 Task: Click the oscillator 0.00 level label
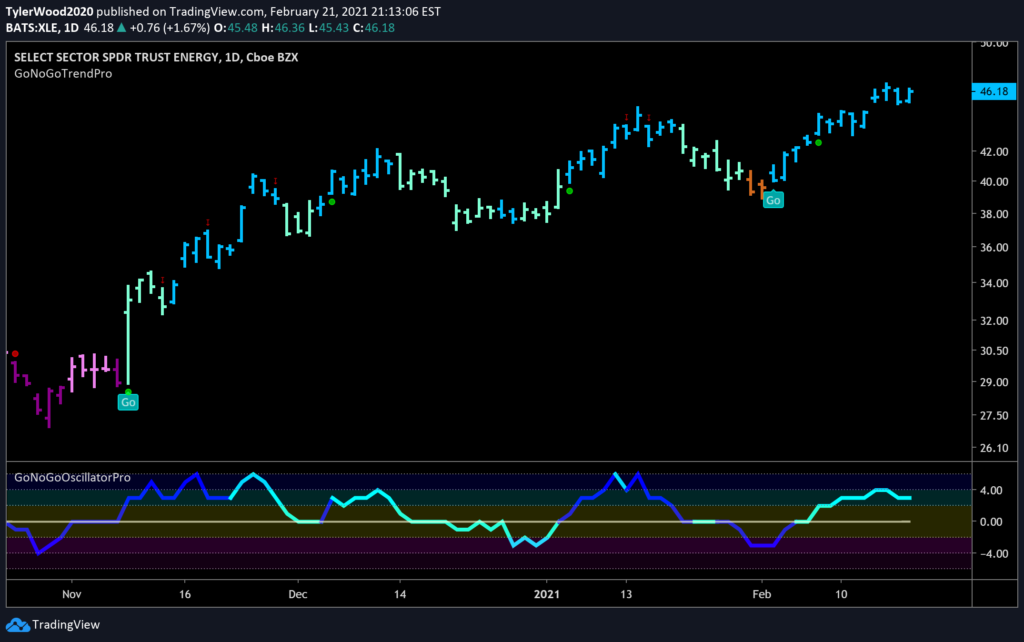[991, 522]
